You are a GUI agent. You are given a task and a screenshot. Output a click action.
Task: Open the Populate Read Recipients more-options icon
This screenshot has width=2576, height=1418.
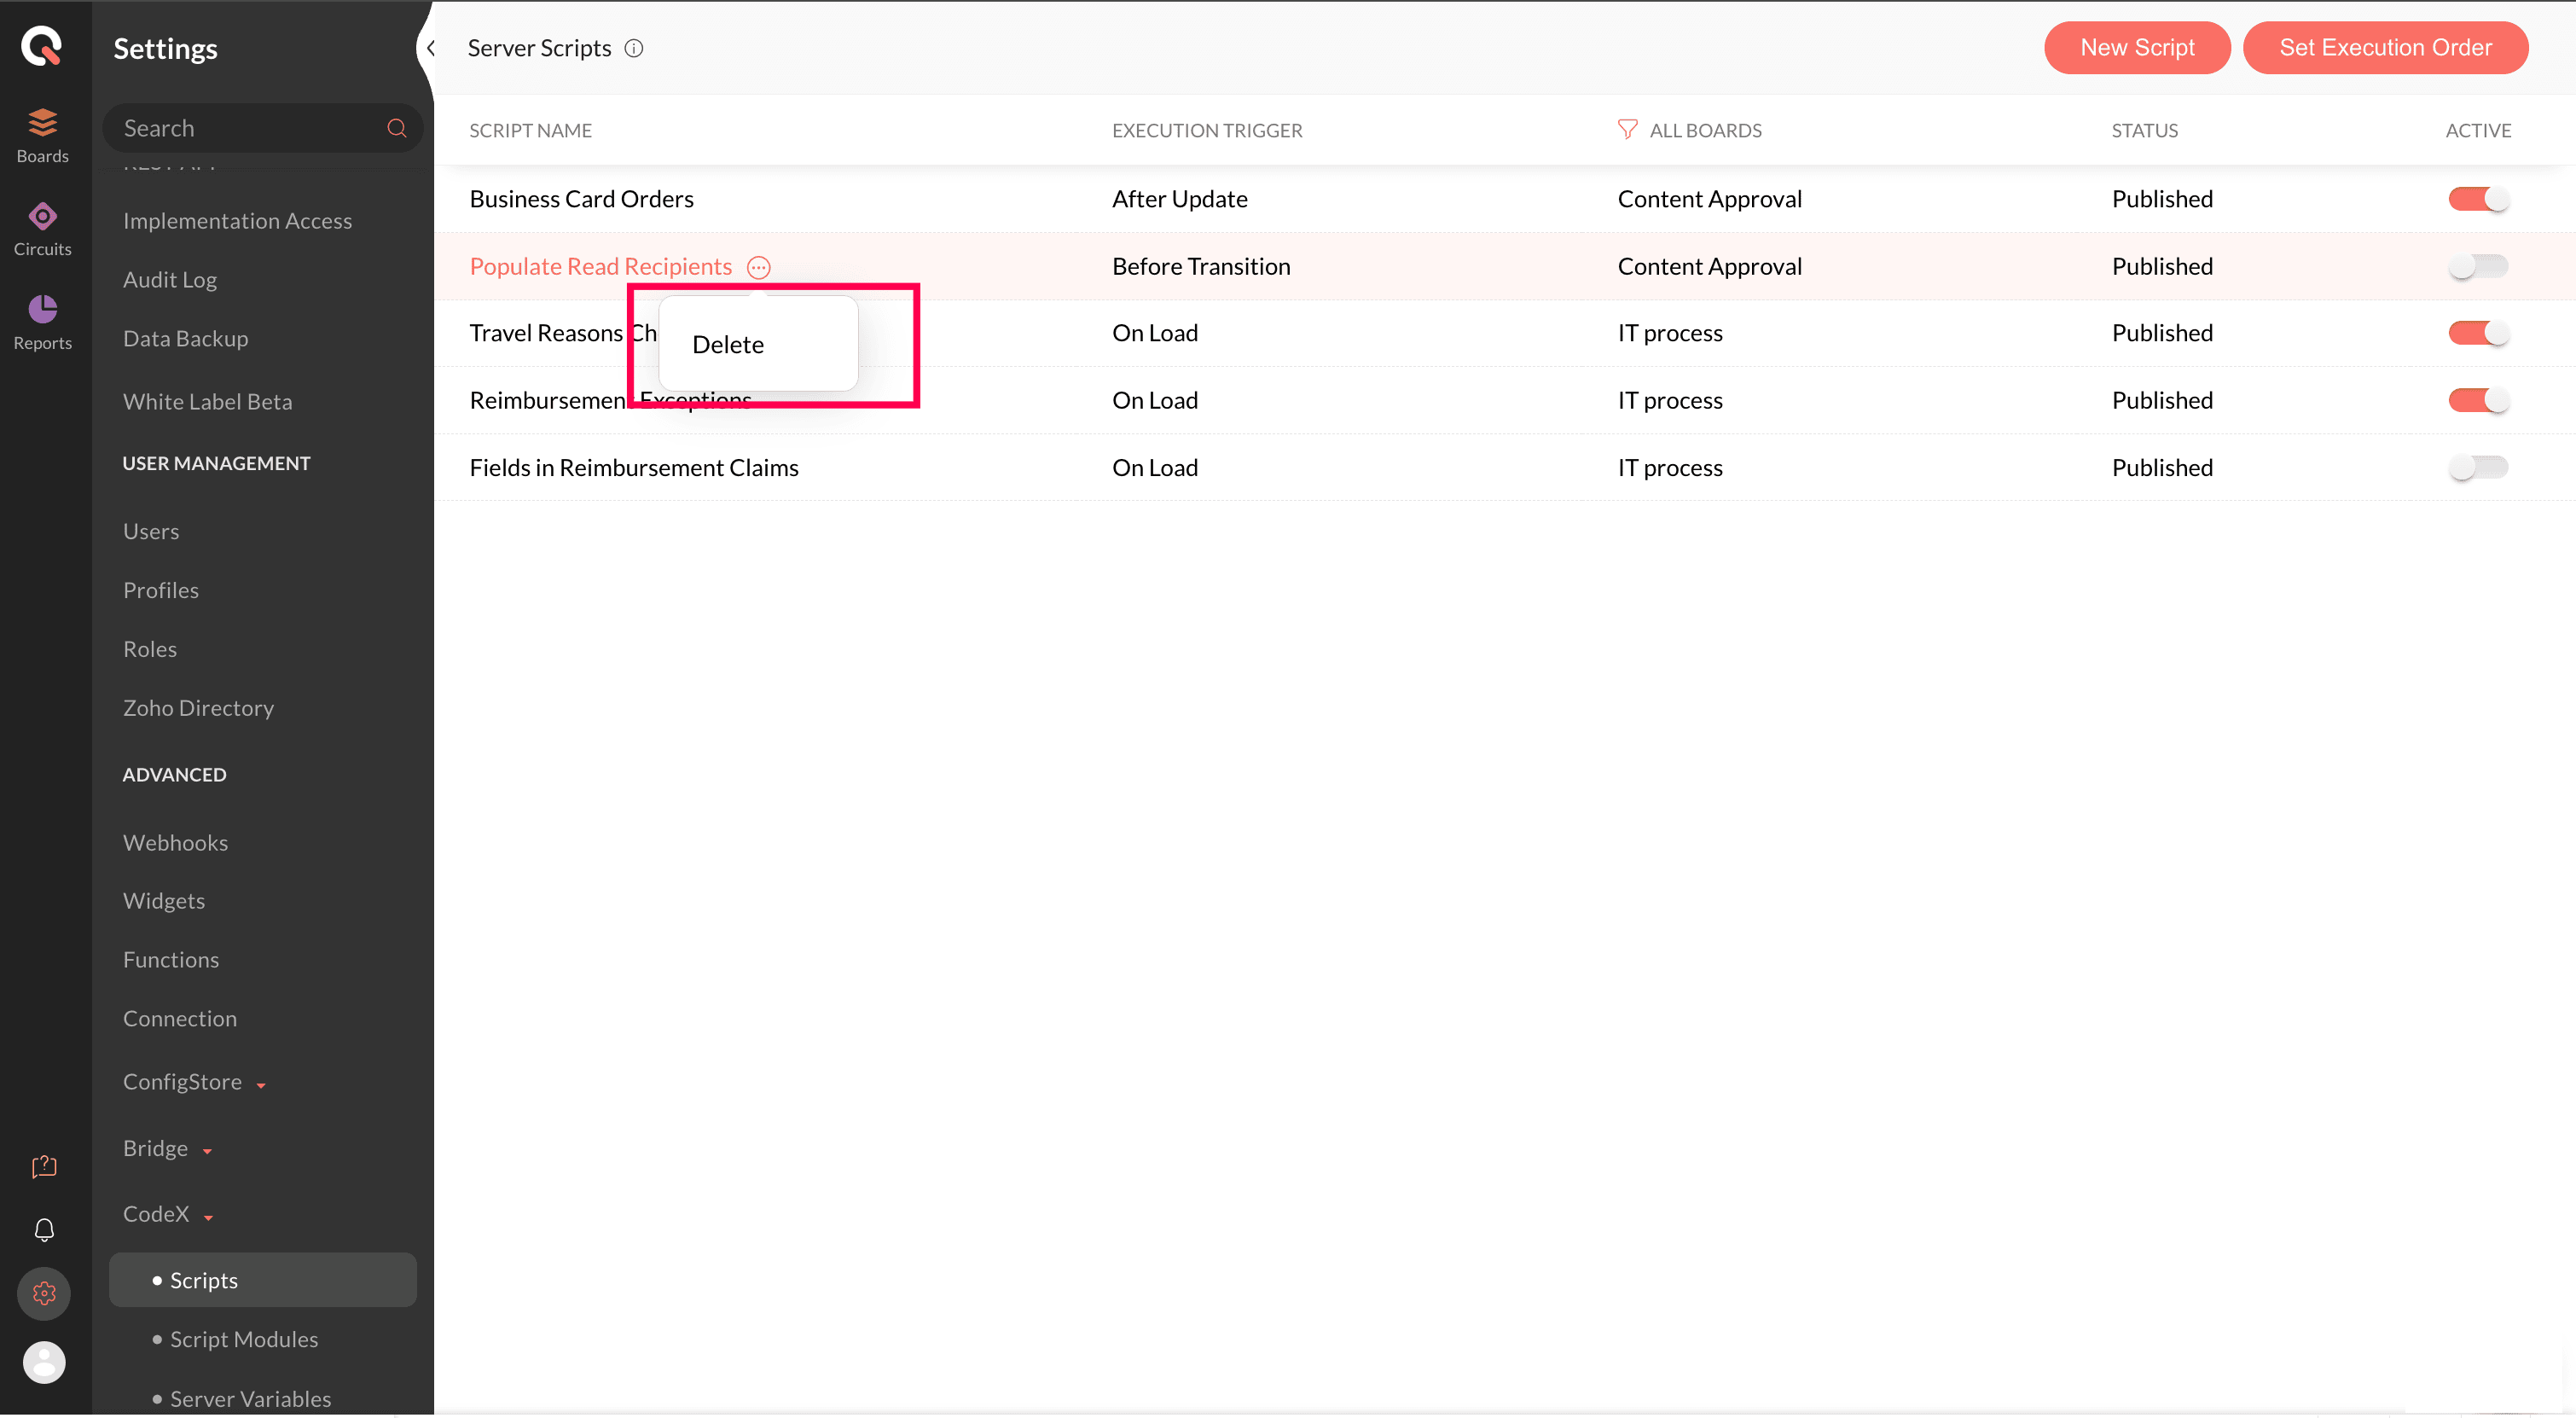pos(759,267)
